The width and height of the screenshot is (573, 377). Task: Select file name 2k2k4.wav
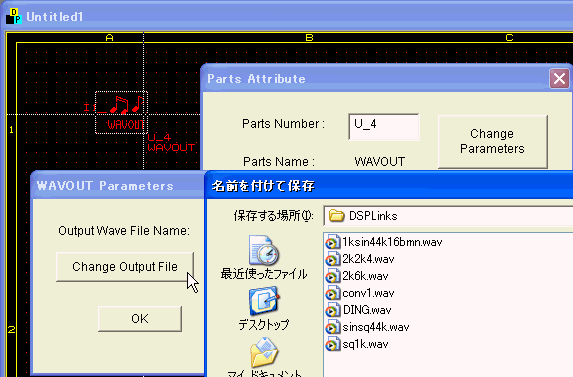click(368, 259)
